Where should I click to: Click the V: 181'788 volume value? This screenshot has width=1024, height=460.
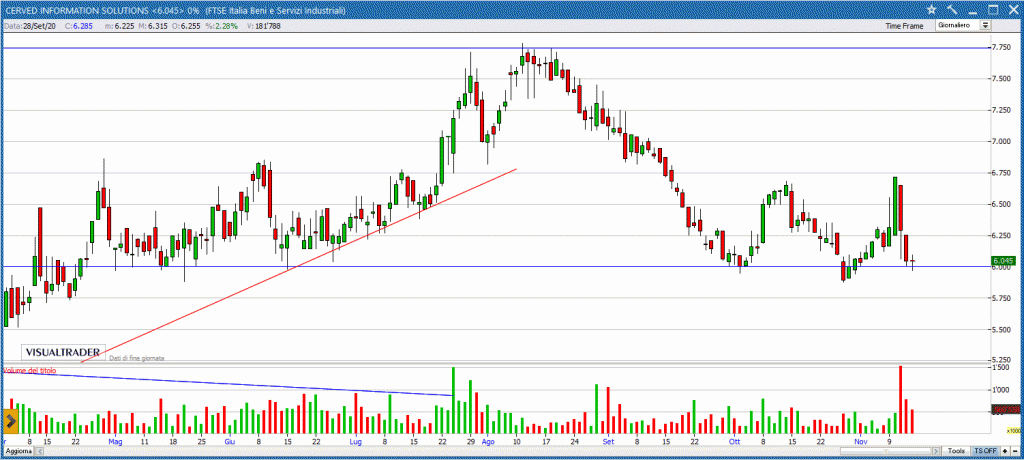[264, 26]
